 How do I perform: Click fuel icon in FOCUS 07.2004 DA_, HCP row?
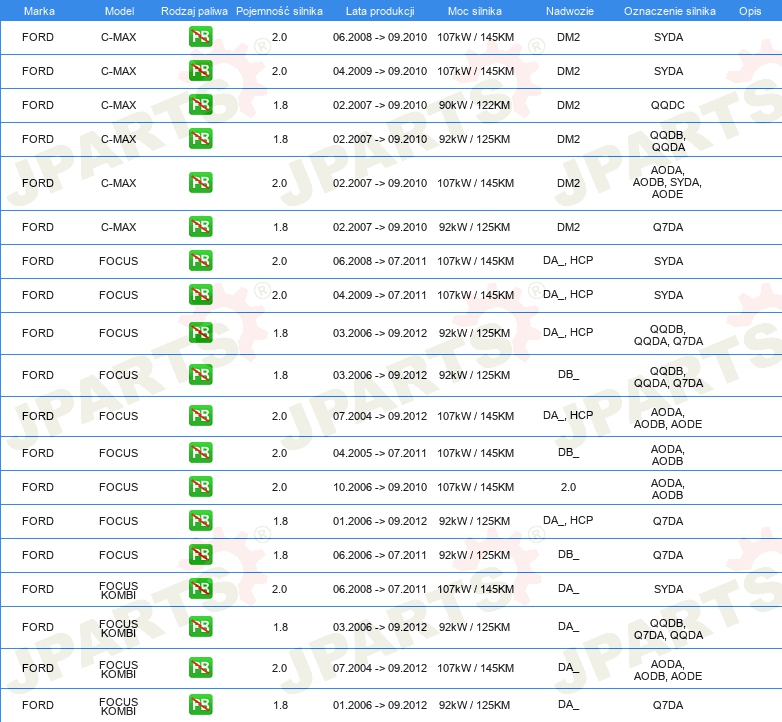point(200,415)
